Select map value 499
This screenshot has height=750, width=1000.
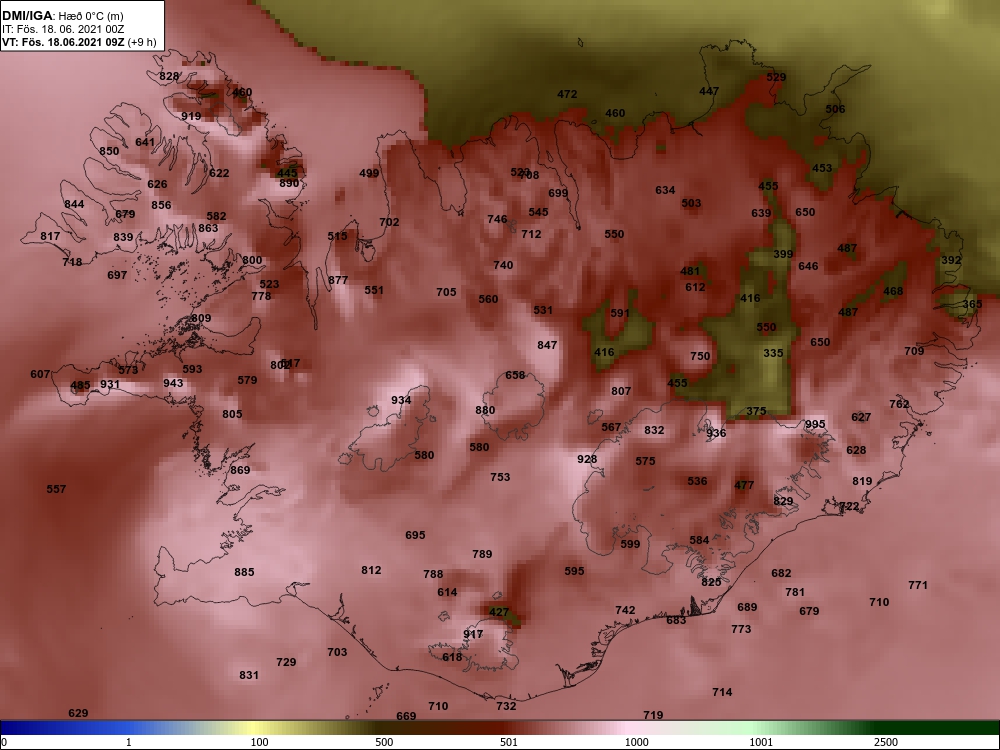(369, 173)
